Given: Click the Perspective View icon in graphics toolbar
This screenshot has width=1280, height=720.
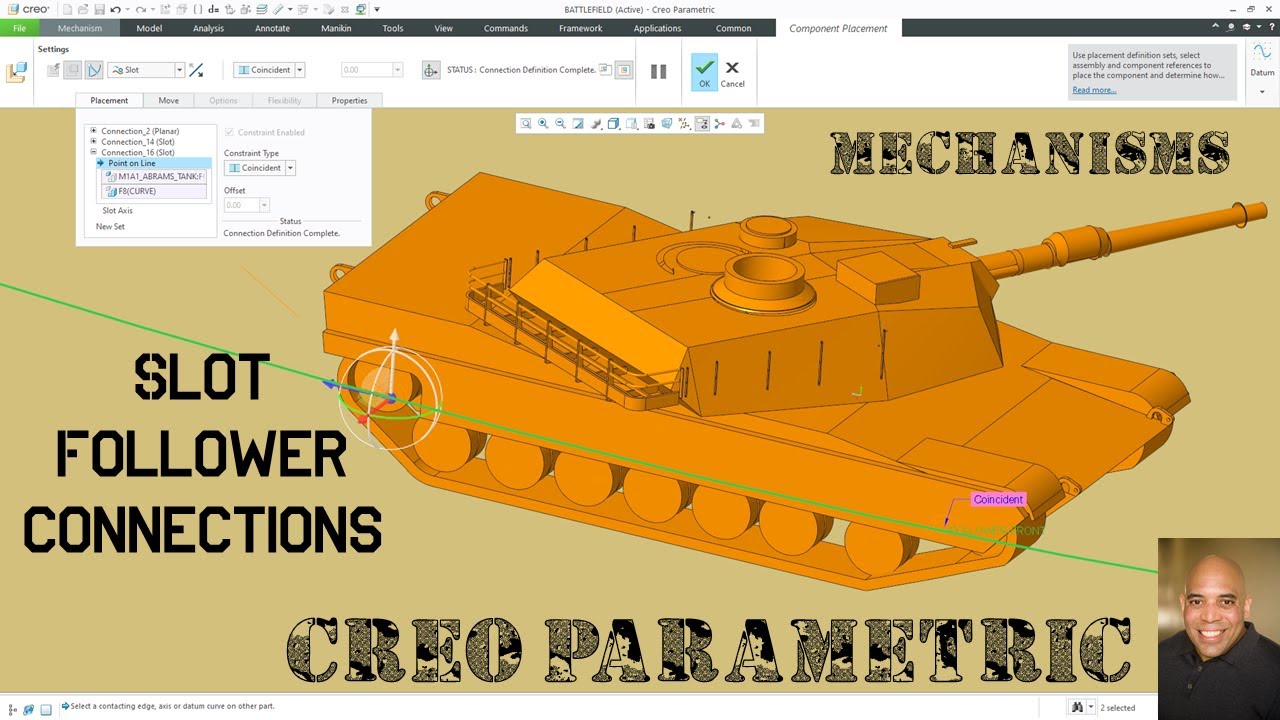Looking at the screenshot, I should coord(667,124).
